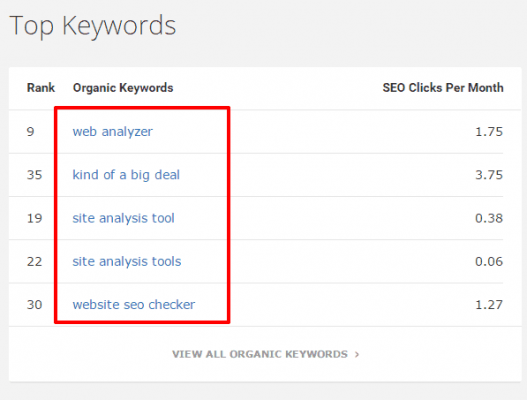The width and height of the screenshot is (527, 400).
Task: Click the 1.75 clicks value for web analyzer
Action: [489, 131]
